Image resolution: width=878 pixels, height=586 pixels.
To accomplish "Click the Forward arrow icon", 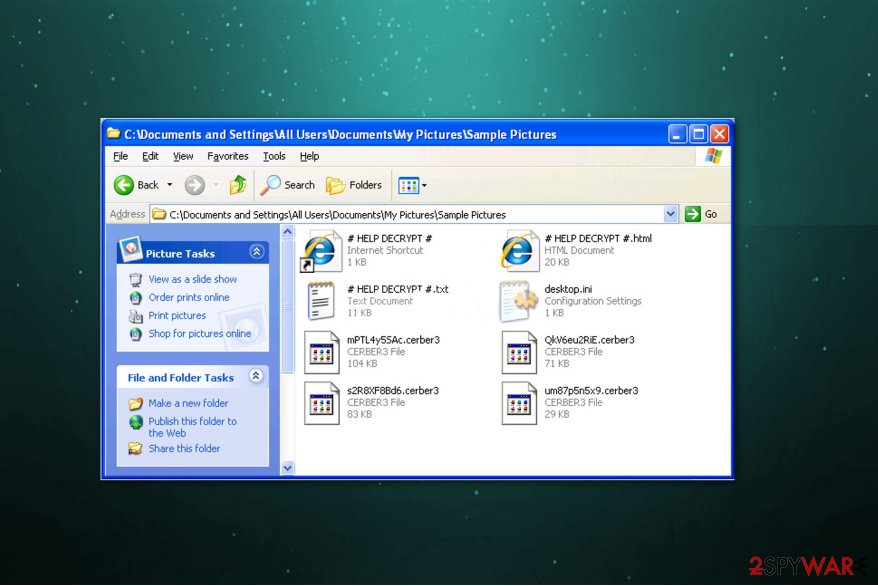I will click(x=194, y=185).
